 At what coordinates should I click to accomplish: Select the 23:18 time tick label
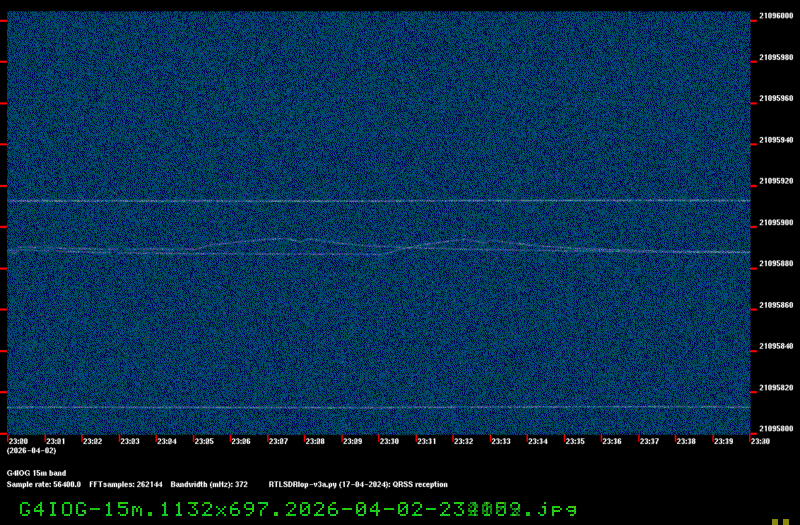686,441
